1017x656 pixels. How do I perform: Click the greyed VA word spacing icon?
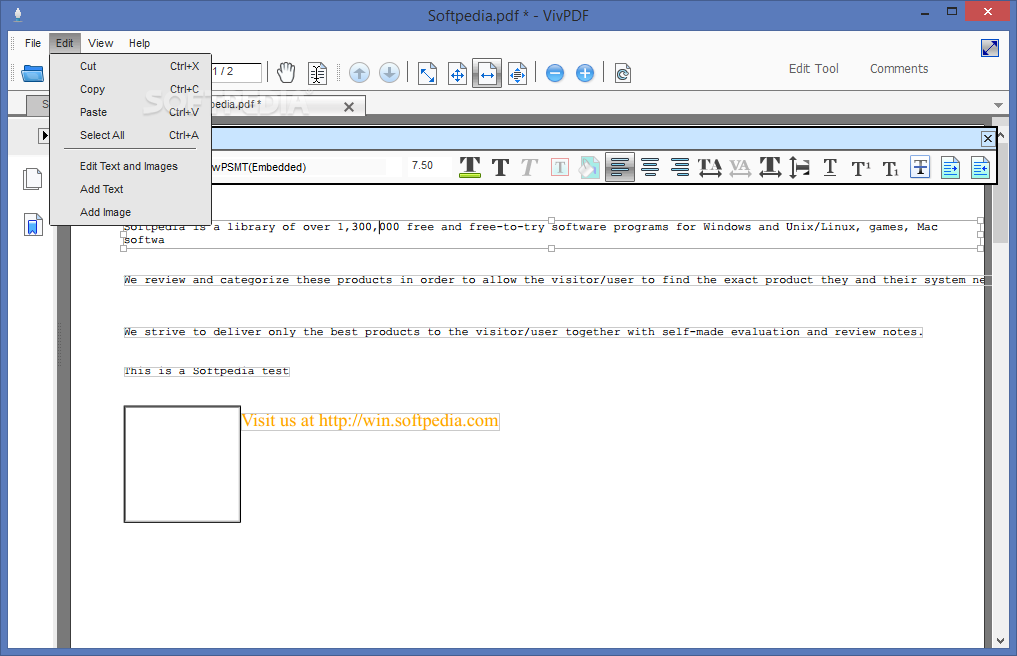[739, 167]
